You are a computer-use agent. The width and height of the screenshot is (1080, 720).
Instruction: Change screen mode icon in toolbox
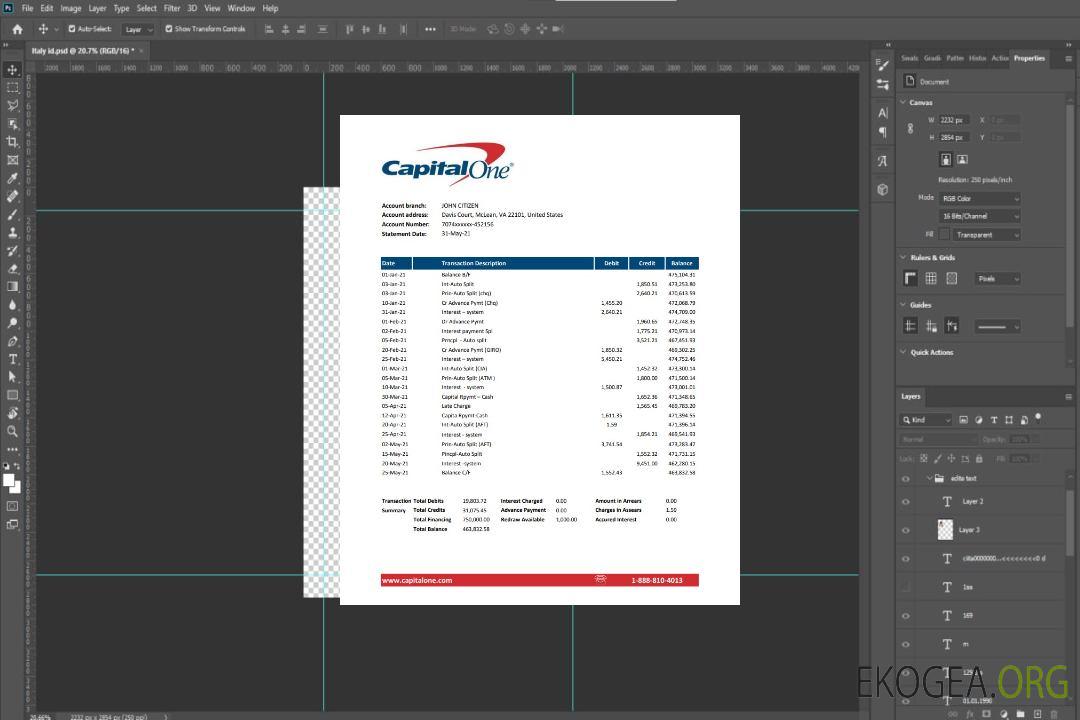click(x=12, y=524)
